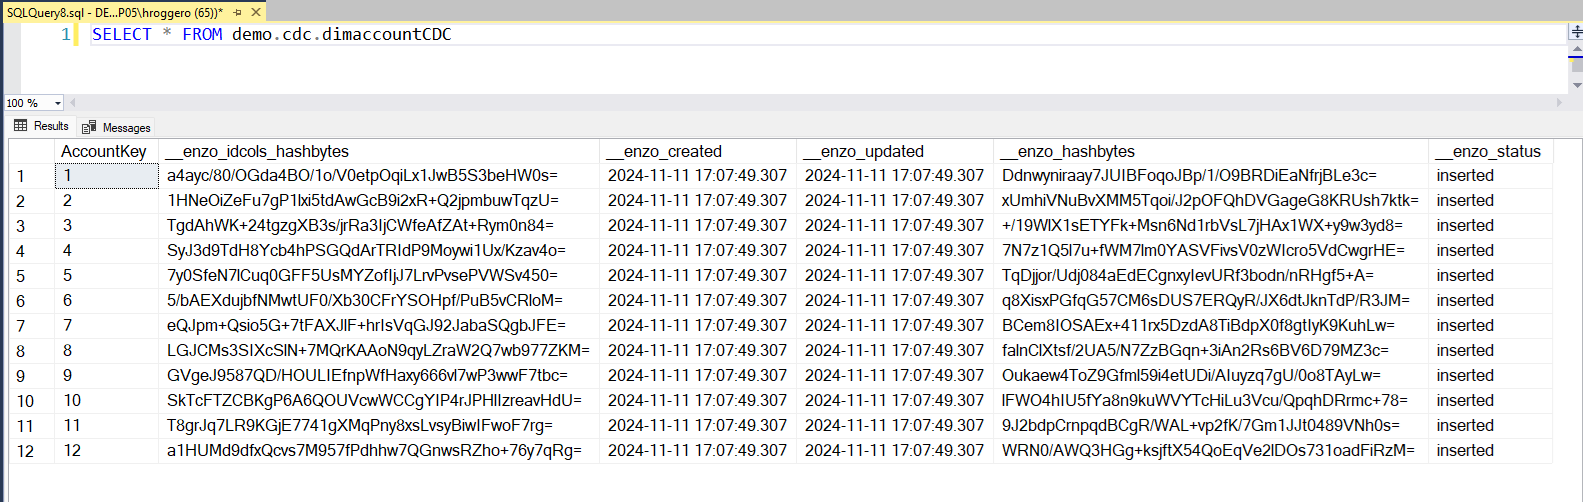Image resolution: width=1583 pixels, height=502 pixels.
Task: Switch to the Messages tab
Action: pyautogui.click(x=116, y=127)
